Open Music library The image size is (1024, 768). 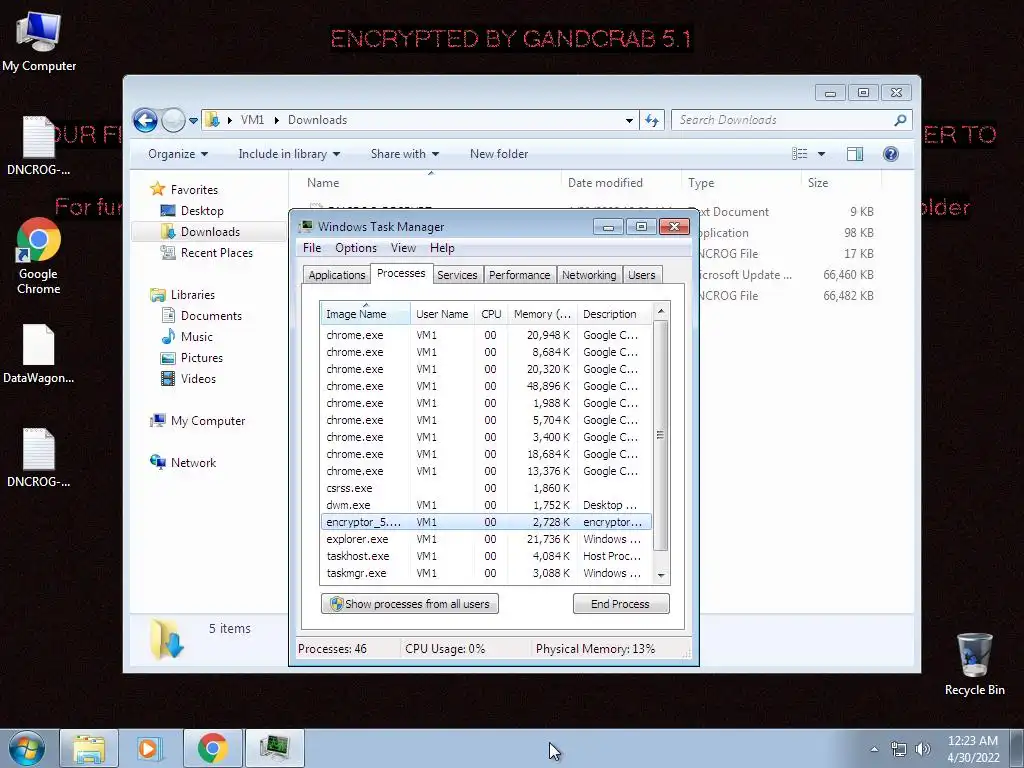[x=197, y=336]
